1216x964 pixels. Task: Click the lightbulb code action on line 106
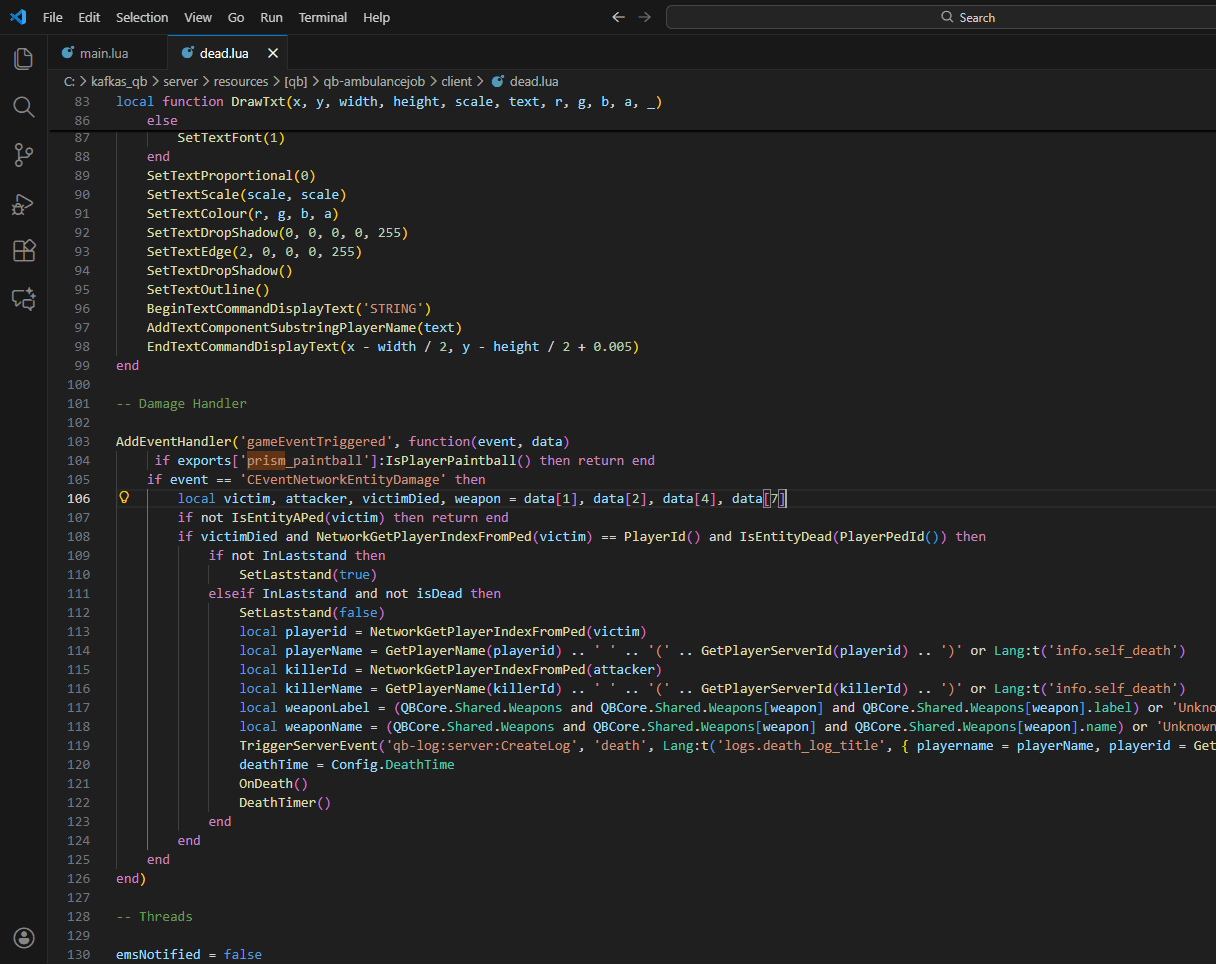125,498
